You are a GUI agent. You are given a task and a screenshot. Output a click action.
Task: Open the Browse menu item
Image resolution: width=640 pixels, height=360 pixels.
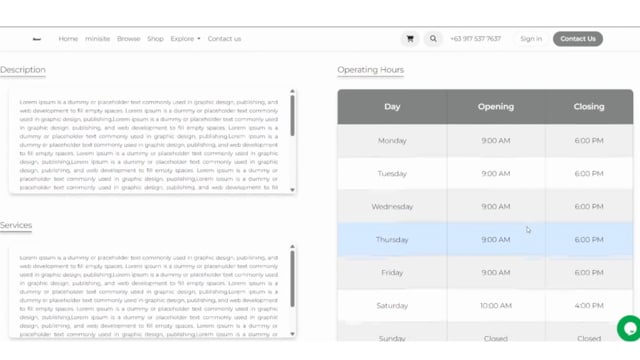pos(129,39)
